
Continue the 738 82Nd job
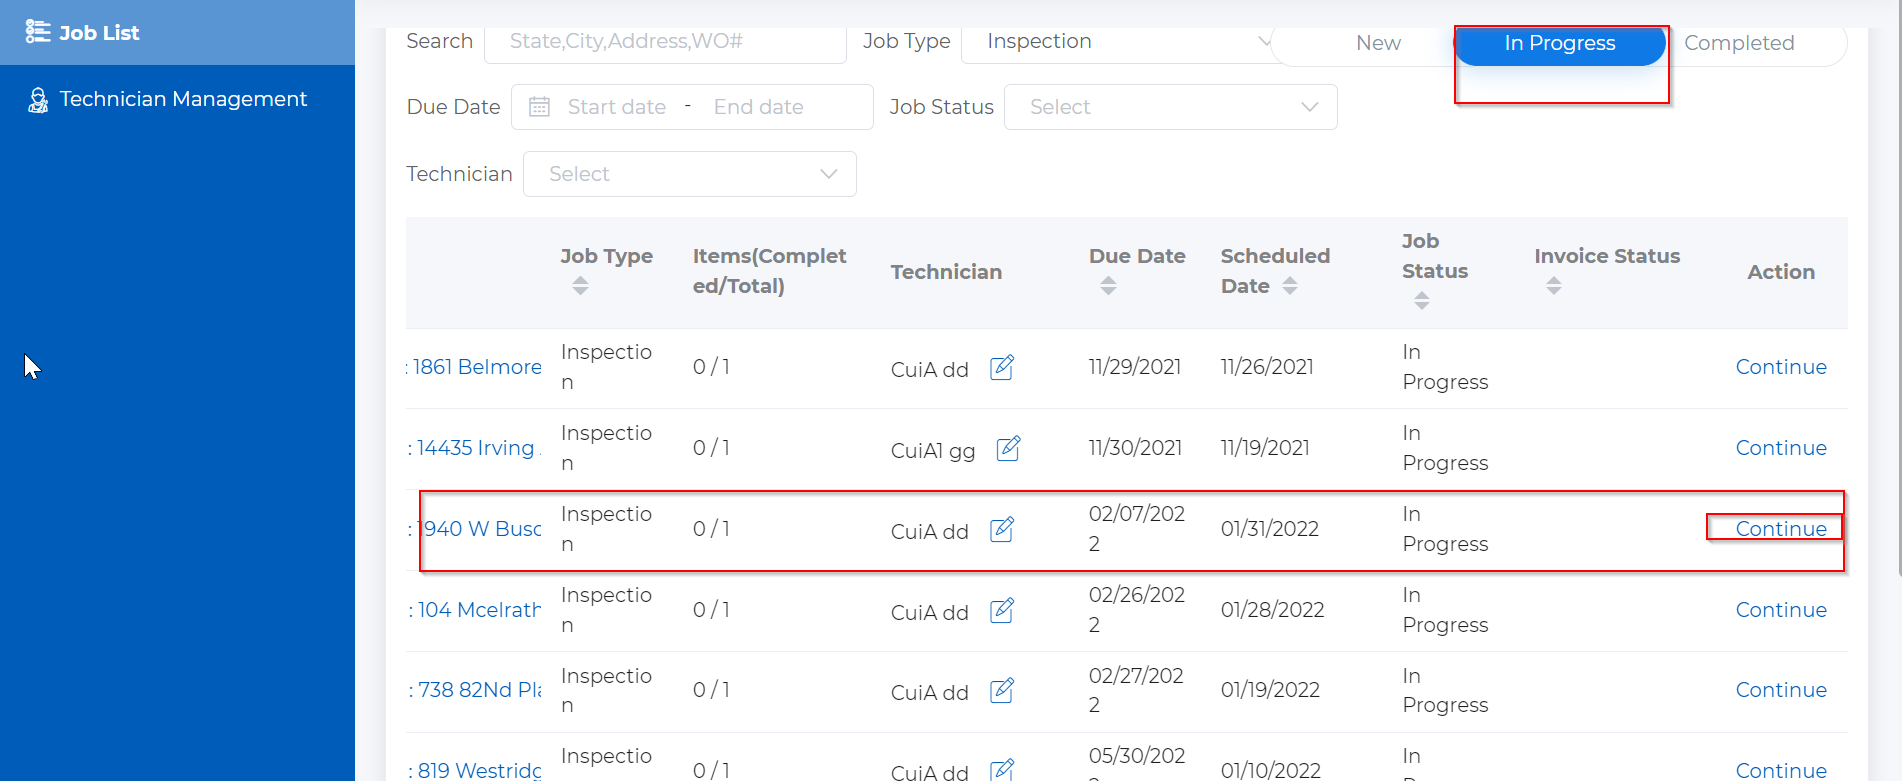tap(1781, 690)
